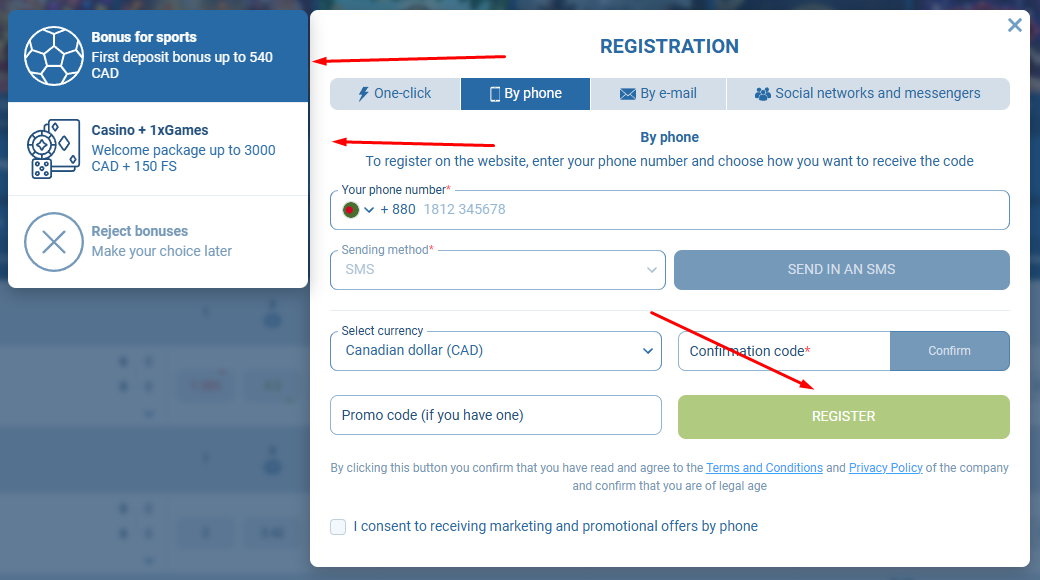Screen dimensions: 1040x580
Task: Click the Send in an SMS button
Action: 841,270
